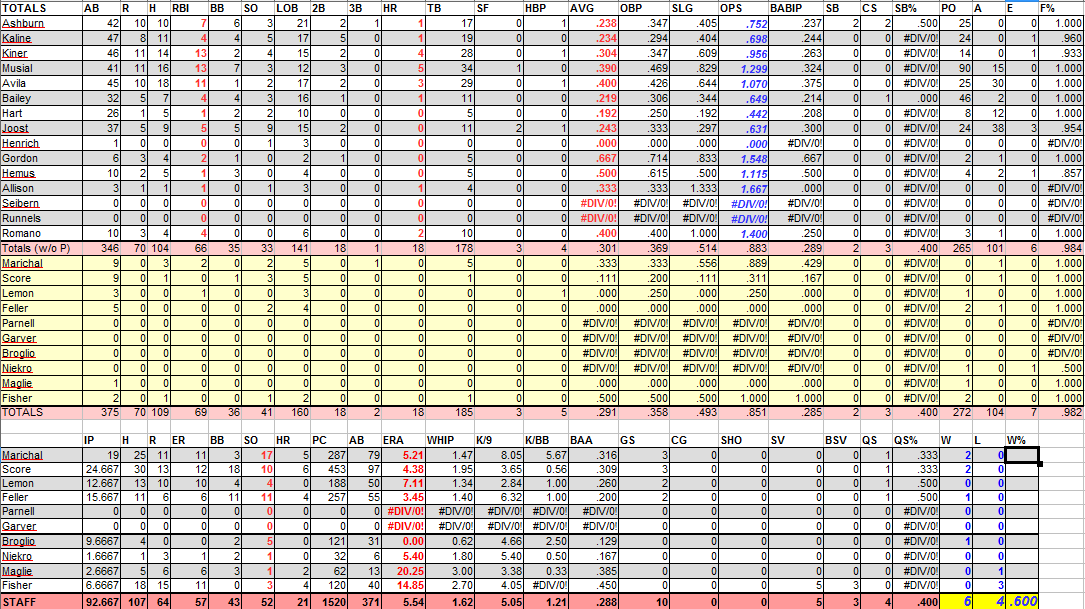
Task: Click Score's ERA value 4.38
Action: pos(403,469)
